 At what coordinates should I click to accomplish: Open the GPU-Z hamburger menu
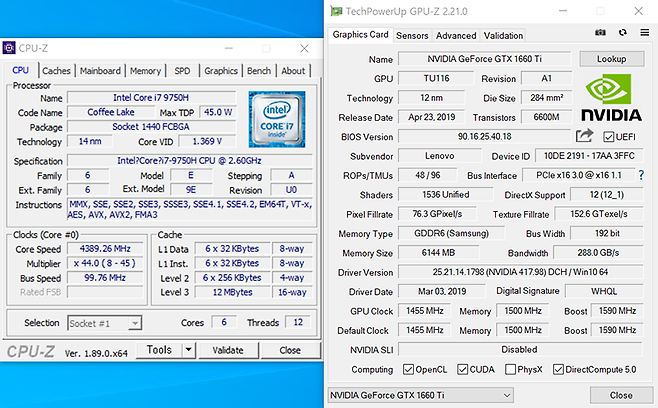(x=645, y=33)
